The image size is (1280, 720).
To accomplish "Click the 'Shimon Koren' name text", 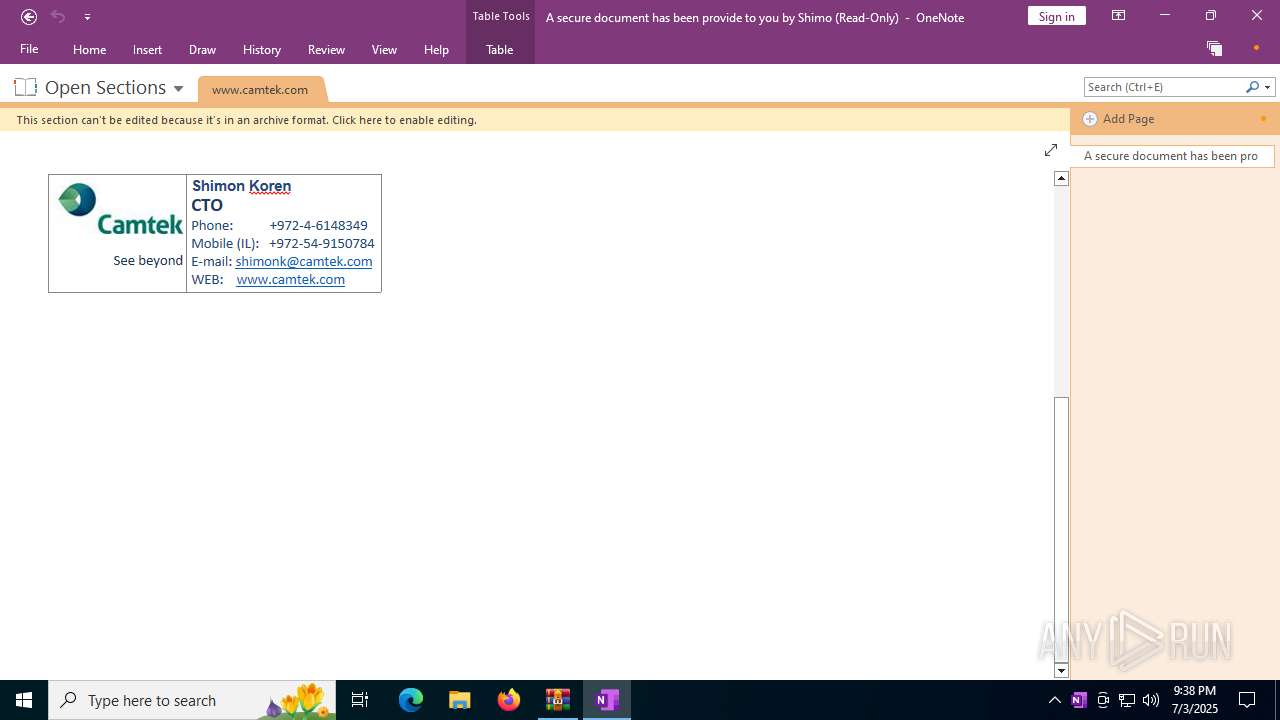I will click(x=241, y=186).
